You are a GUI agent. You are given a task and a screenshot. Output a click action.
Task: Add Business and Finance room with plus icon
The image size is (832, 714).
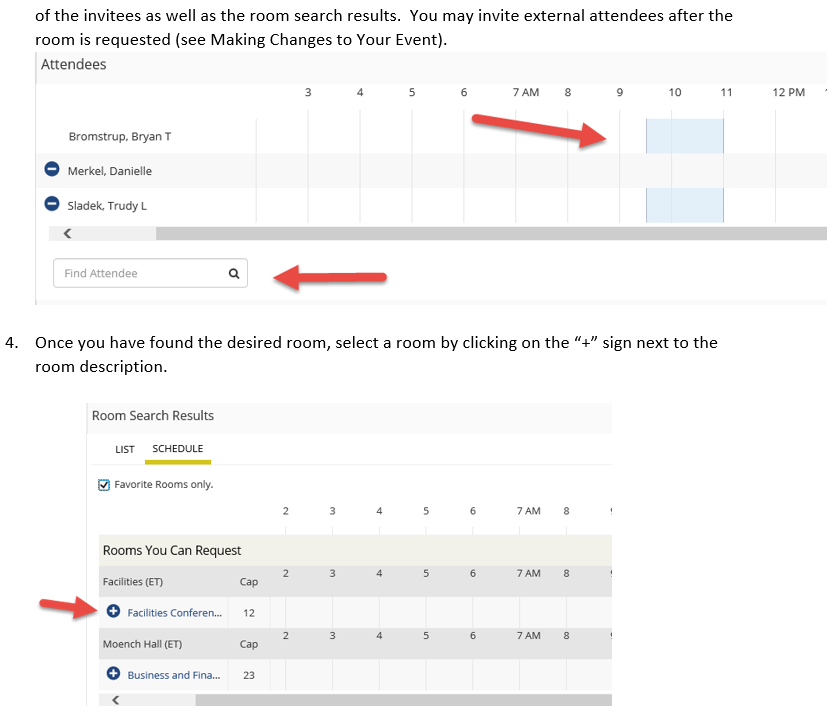[114, 674]
